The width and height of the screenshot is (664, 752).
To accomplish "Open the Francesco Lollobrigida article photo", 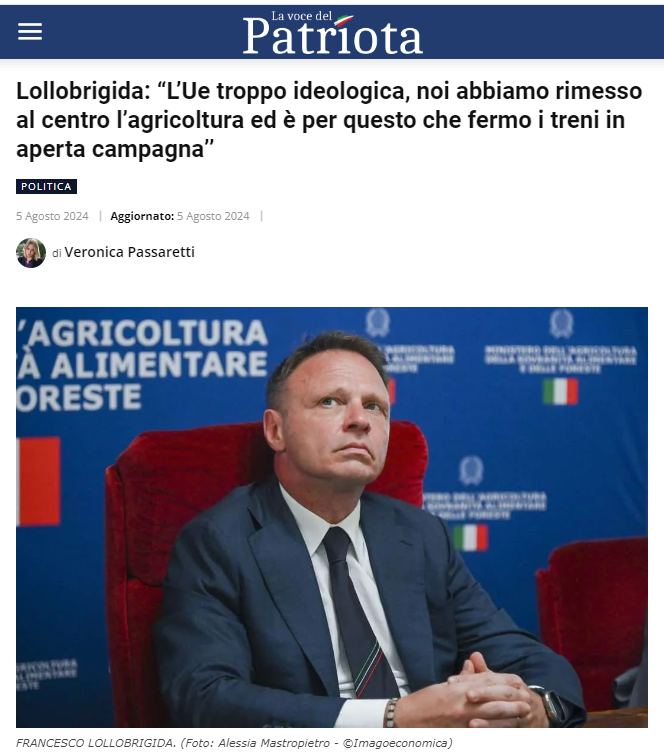I will [x=332, y=517].
